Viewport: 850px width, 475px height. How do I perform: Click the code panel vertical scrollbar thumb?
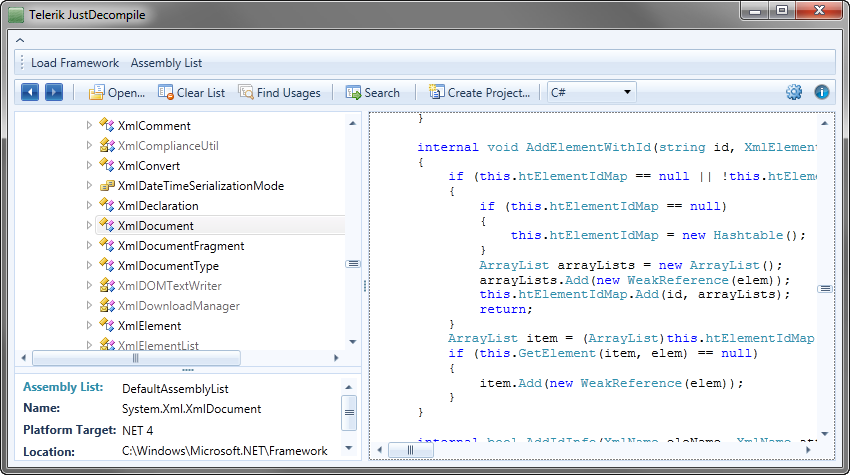point(825,289)
